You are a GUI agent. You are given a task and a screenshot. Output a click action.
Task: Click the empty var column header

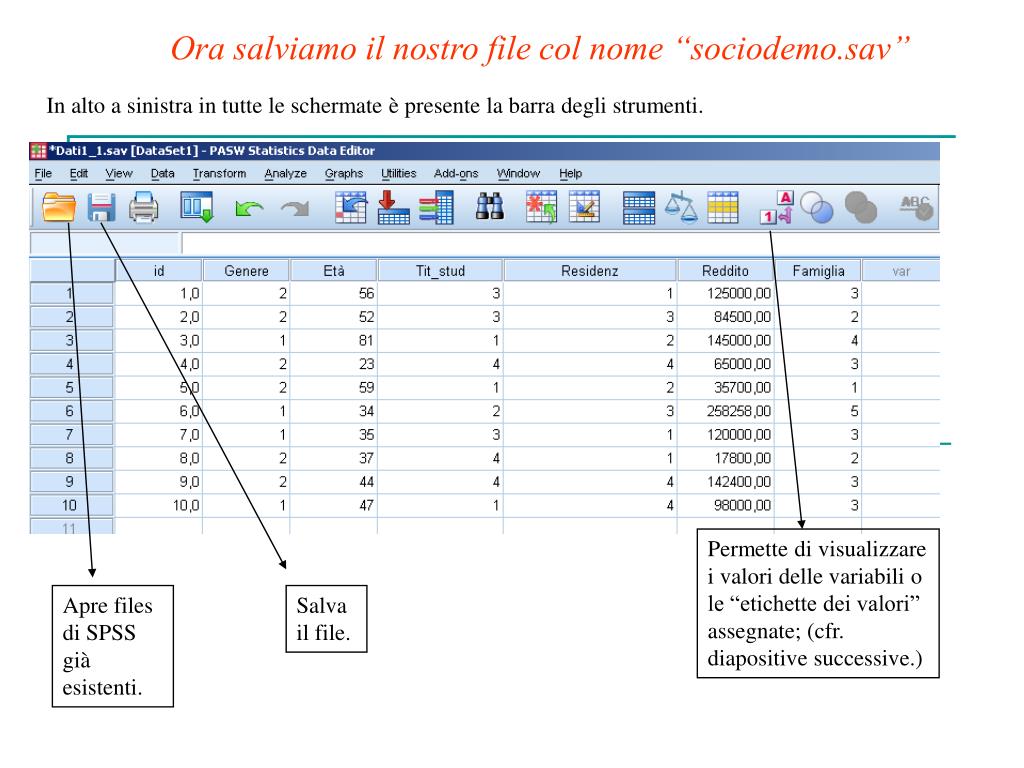[901, 270]
